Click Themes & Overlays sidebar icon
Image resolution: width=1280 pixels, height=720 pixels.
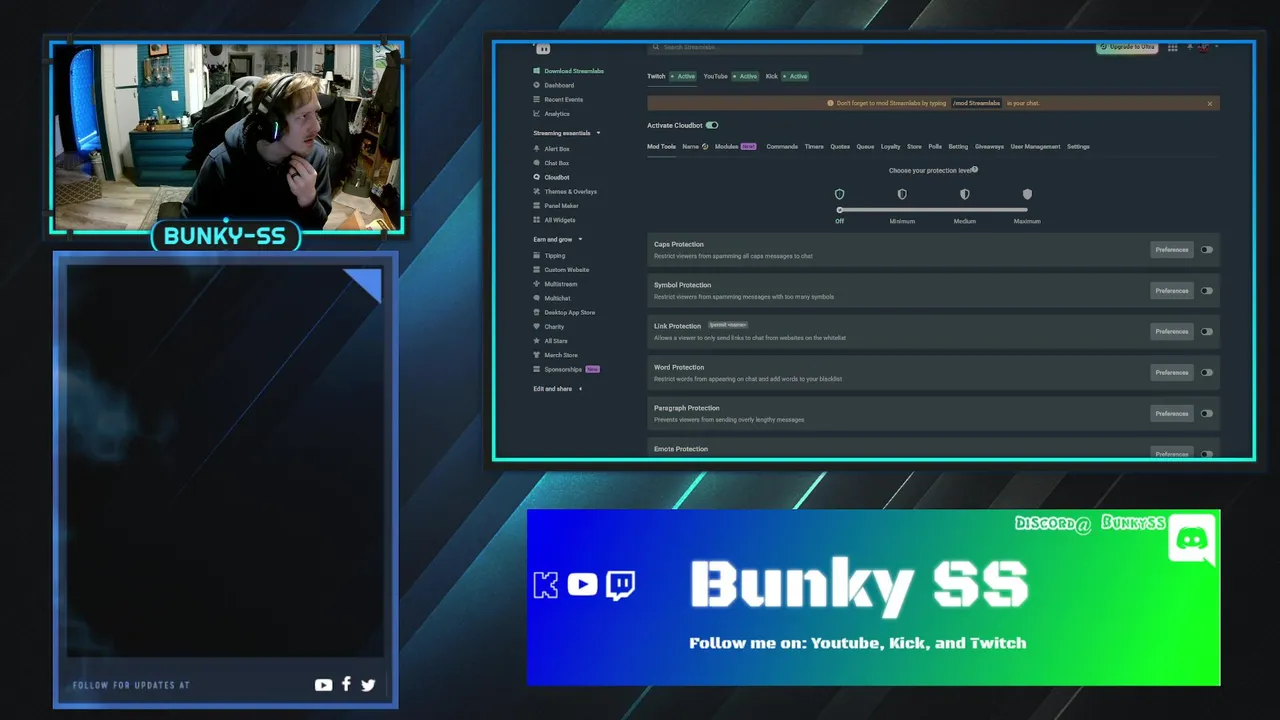pos(537,191)
